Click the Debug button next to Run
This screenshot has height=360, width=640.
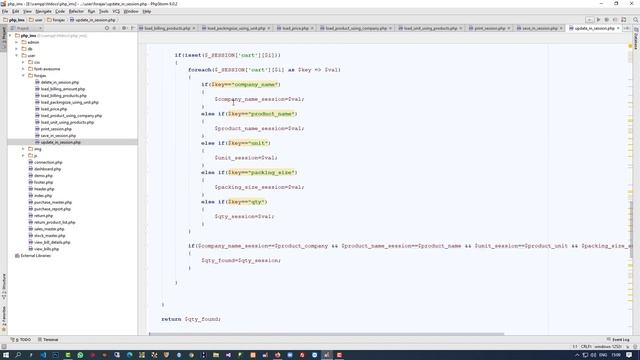[607, 20]
